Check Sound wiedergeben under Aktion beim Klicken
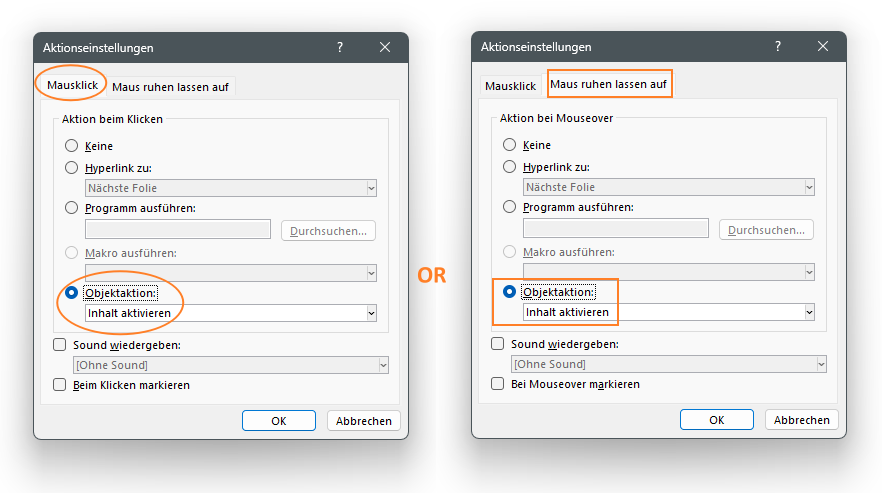 pos(59,345)
